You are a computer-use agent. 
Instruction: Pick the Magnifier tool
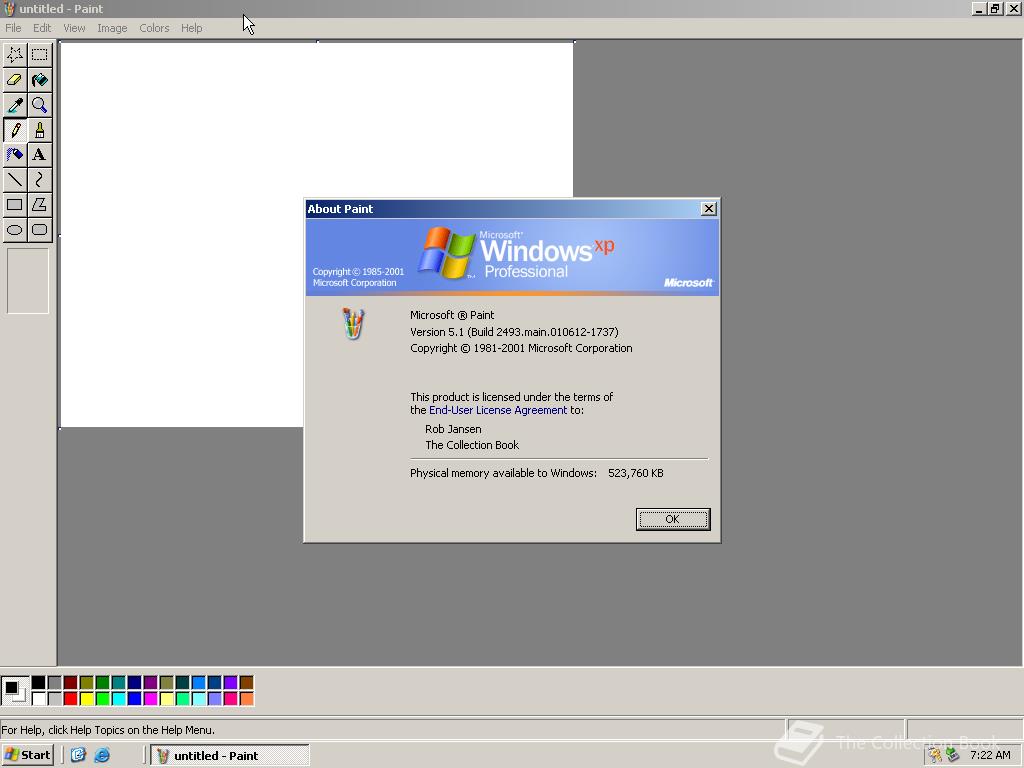click(x=39, y=105)
